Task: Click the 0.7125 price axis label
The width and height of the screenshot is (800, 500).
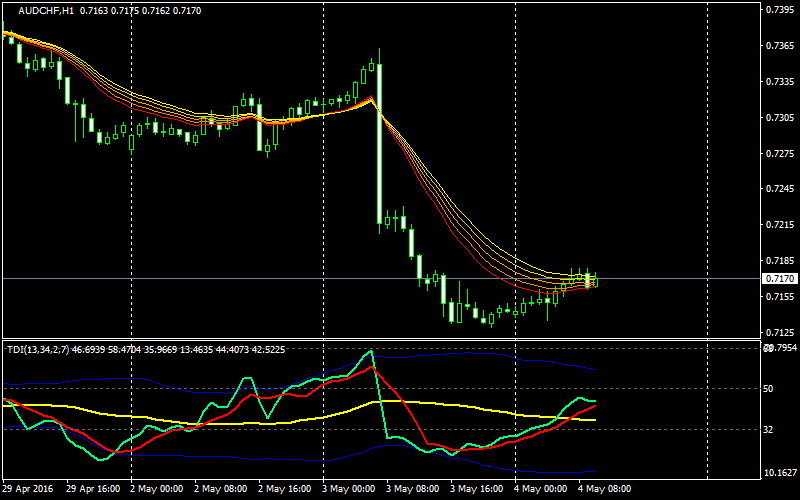Action: [x=778, y=332]
